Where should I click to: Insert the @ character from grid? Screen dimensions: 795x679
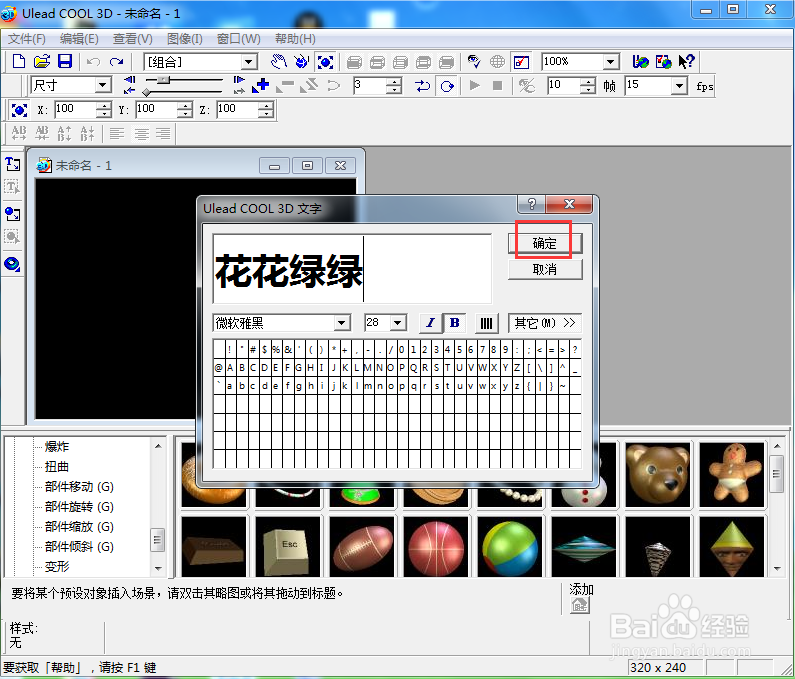tap(219, 368)
